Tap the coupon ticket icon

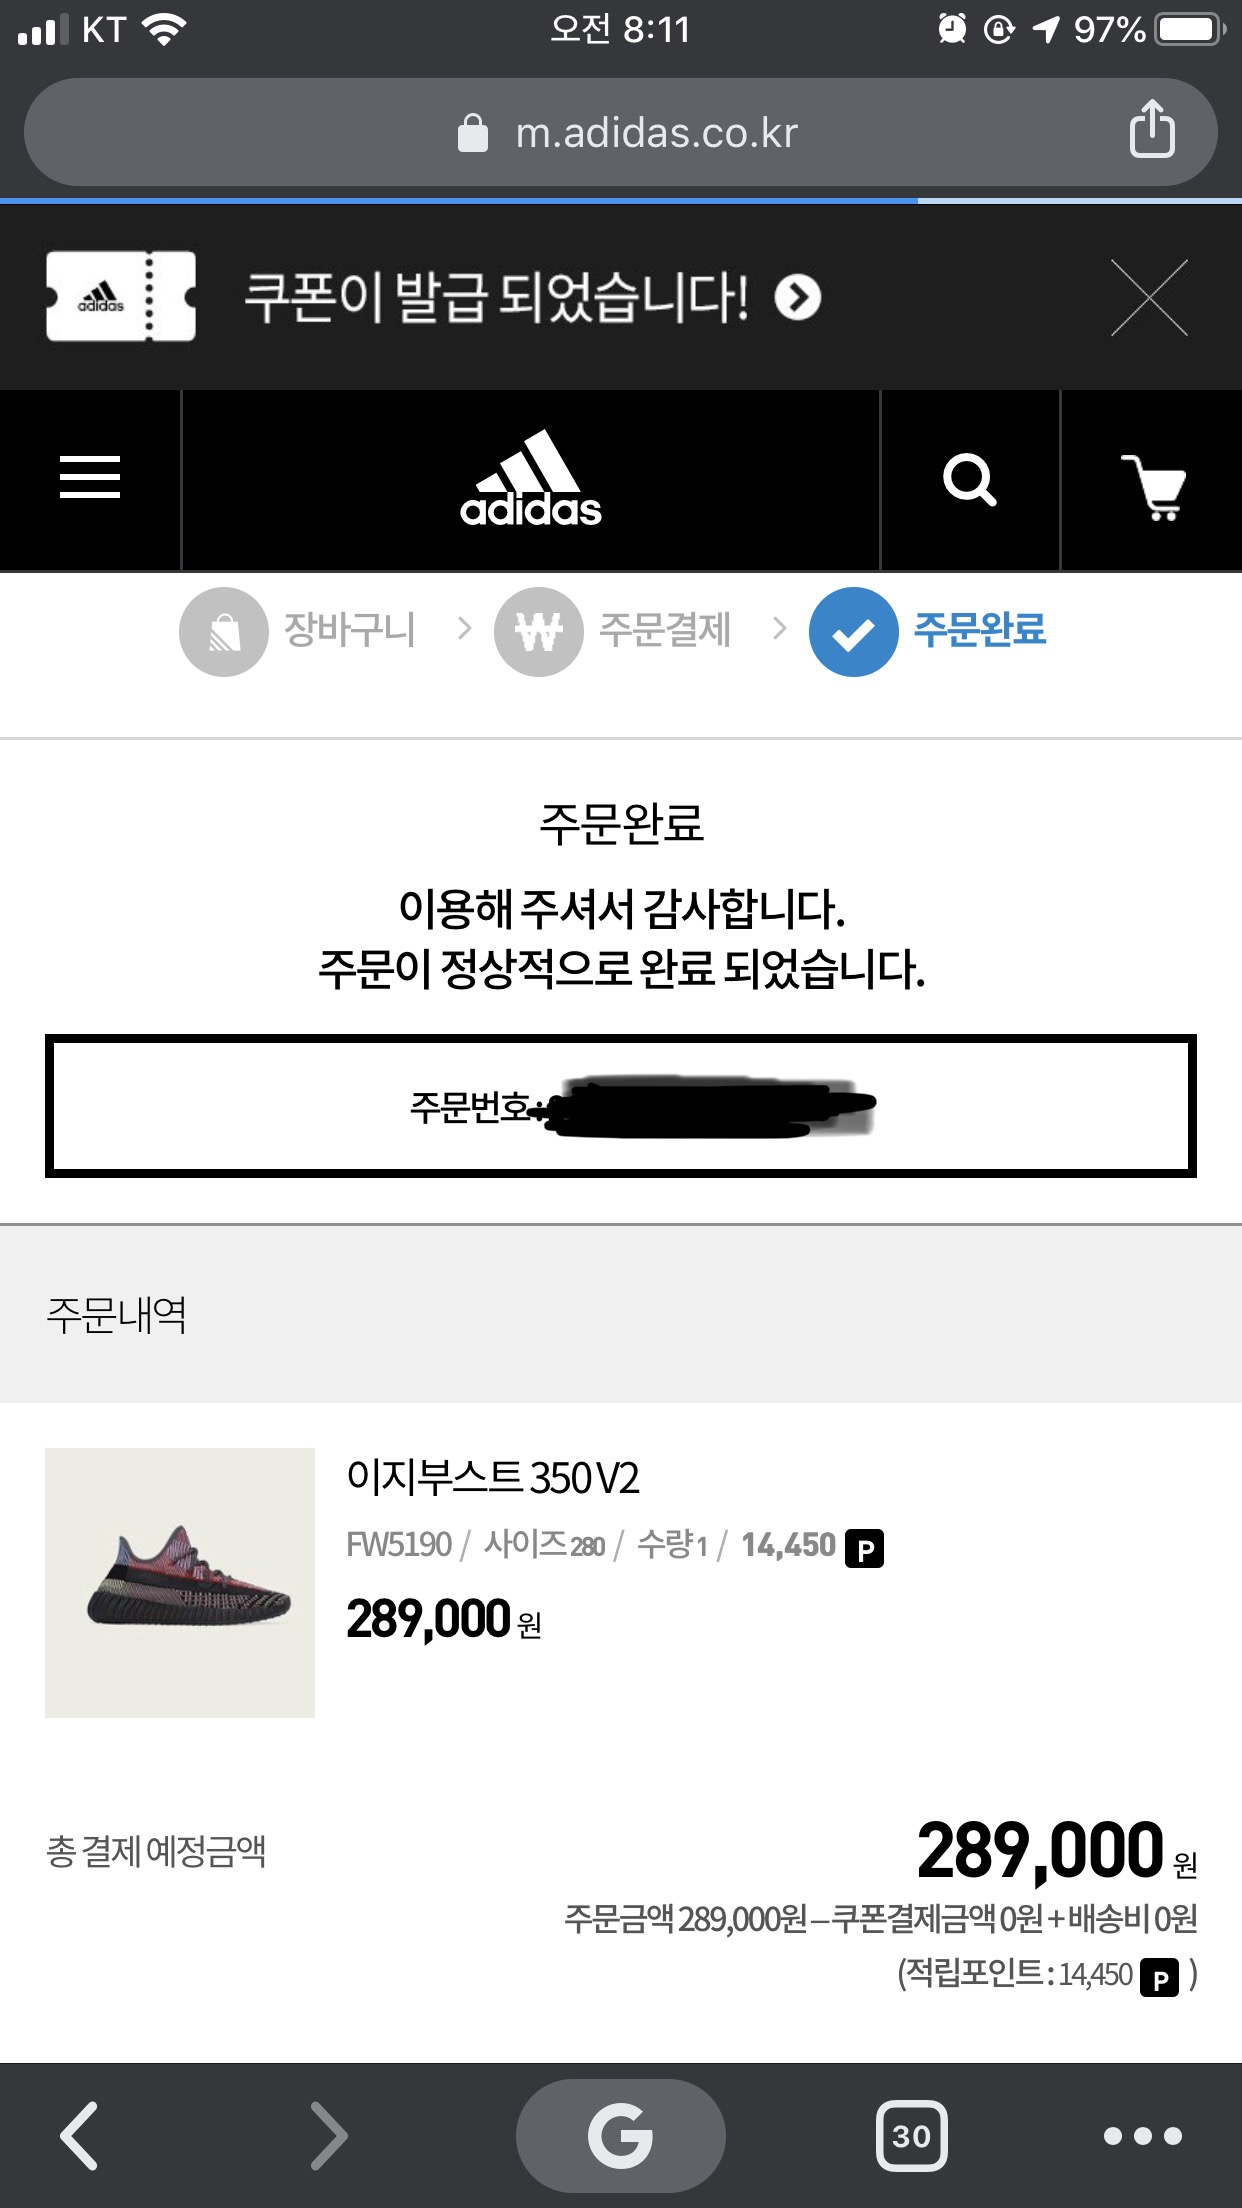(121, 296)
